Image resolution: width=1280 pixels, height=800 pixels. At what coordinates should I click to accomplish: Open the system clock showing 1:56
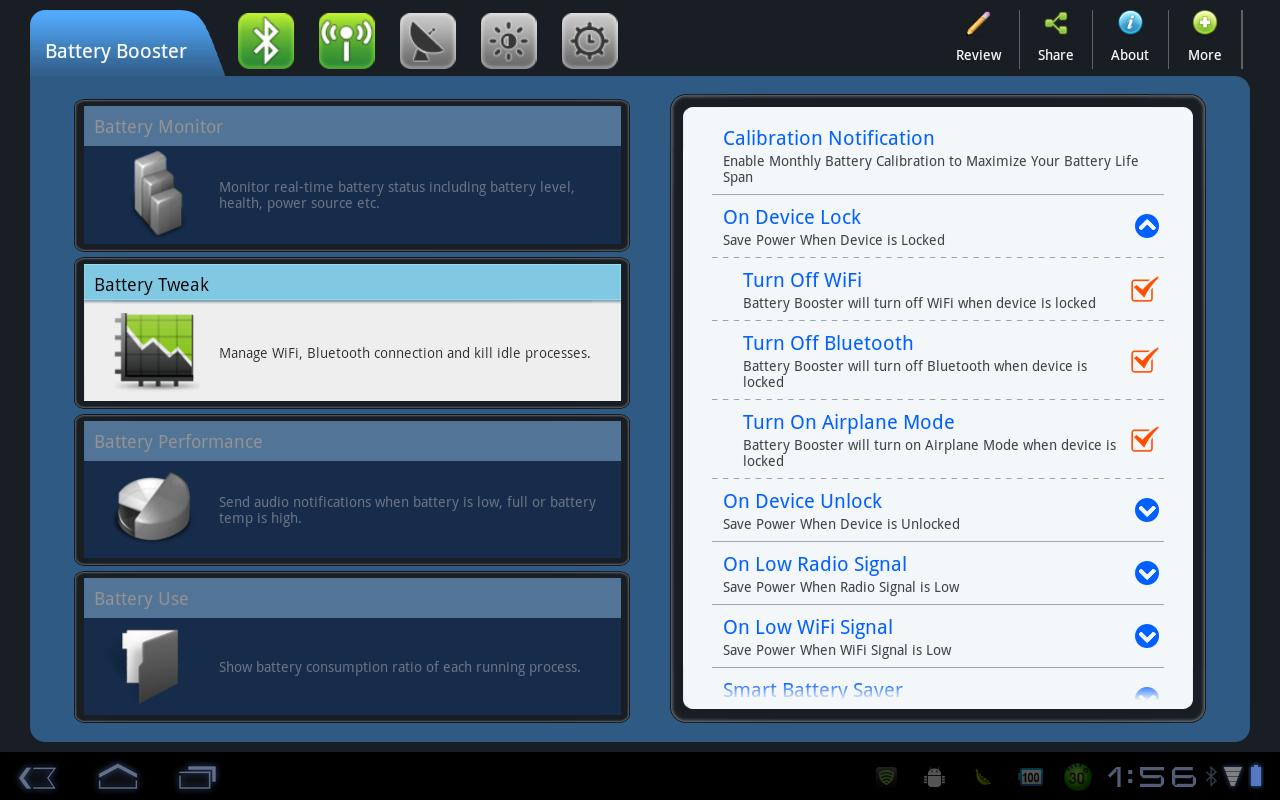pyautogui.click(x=1151, y=777)
